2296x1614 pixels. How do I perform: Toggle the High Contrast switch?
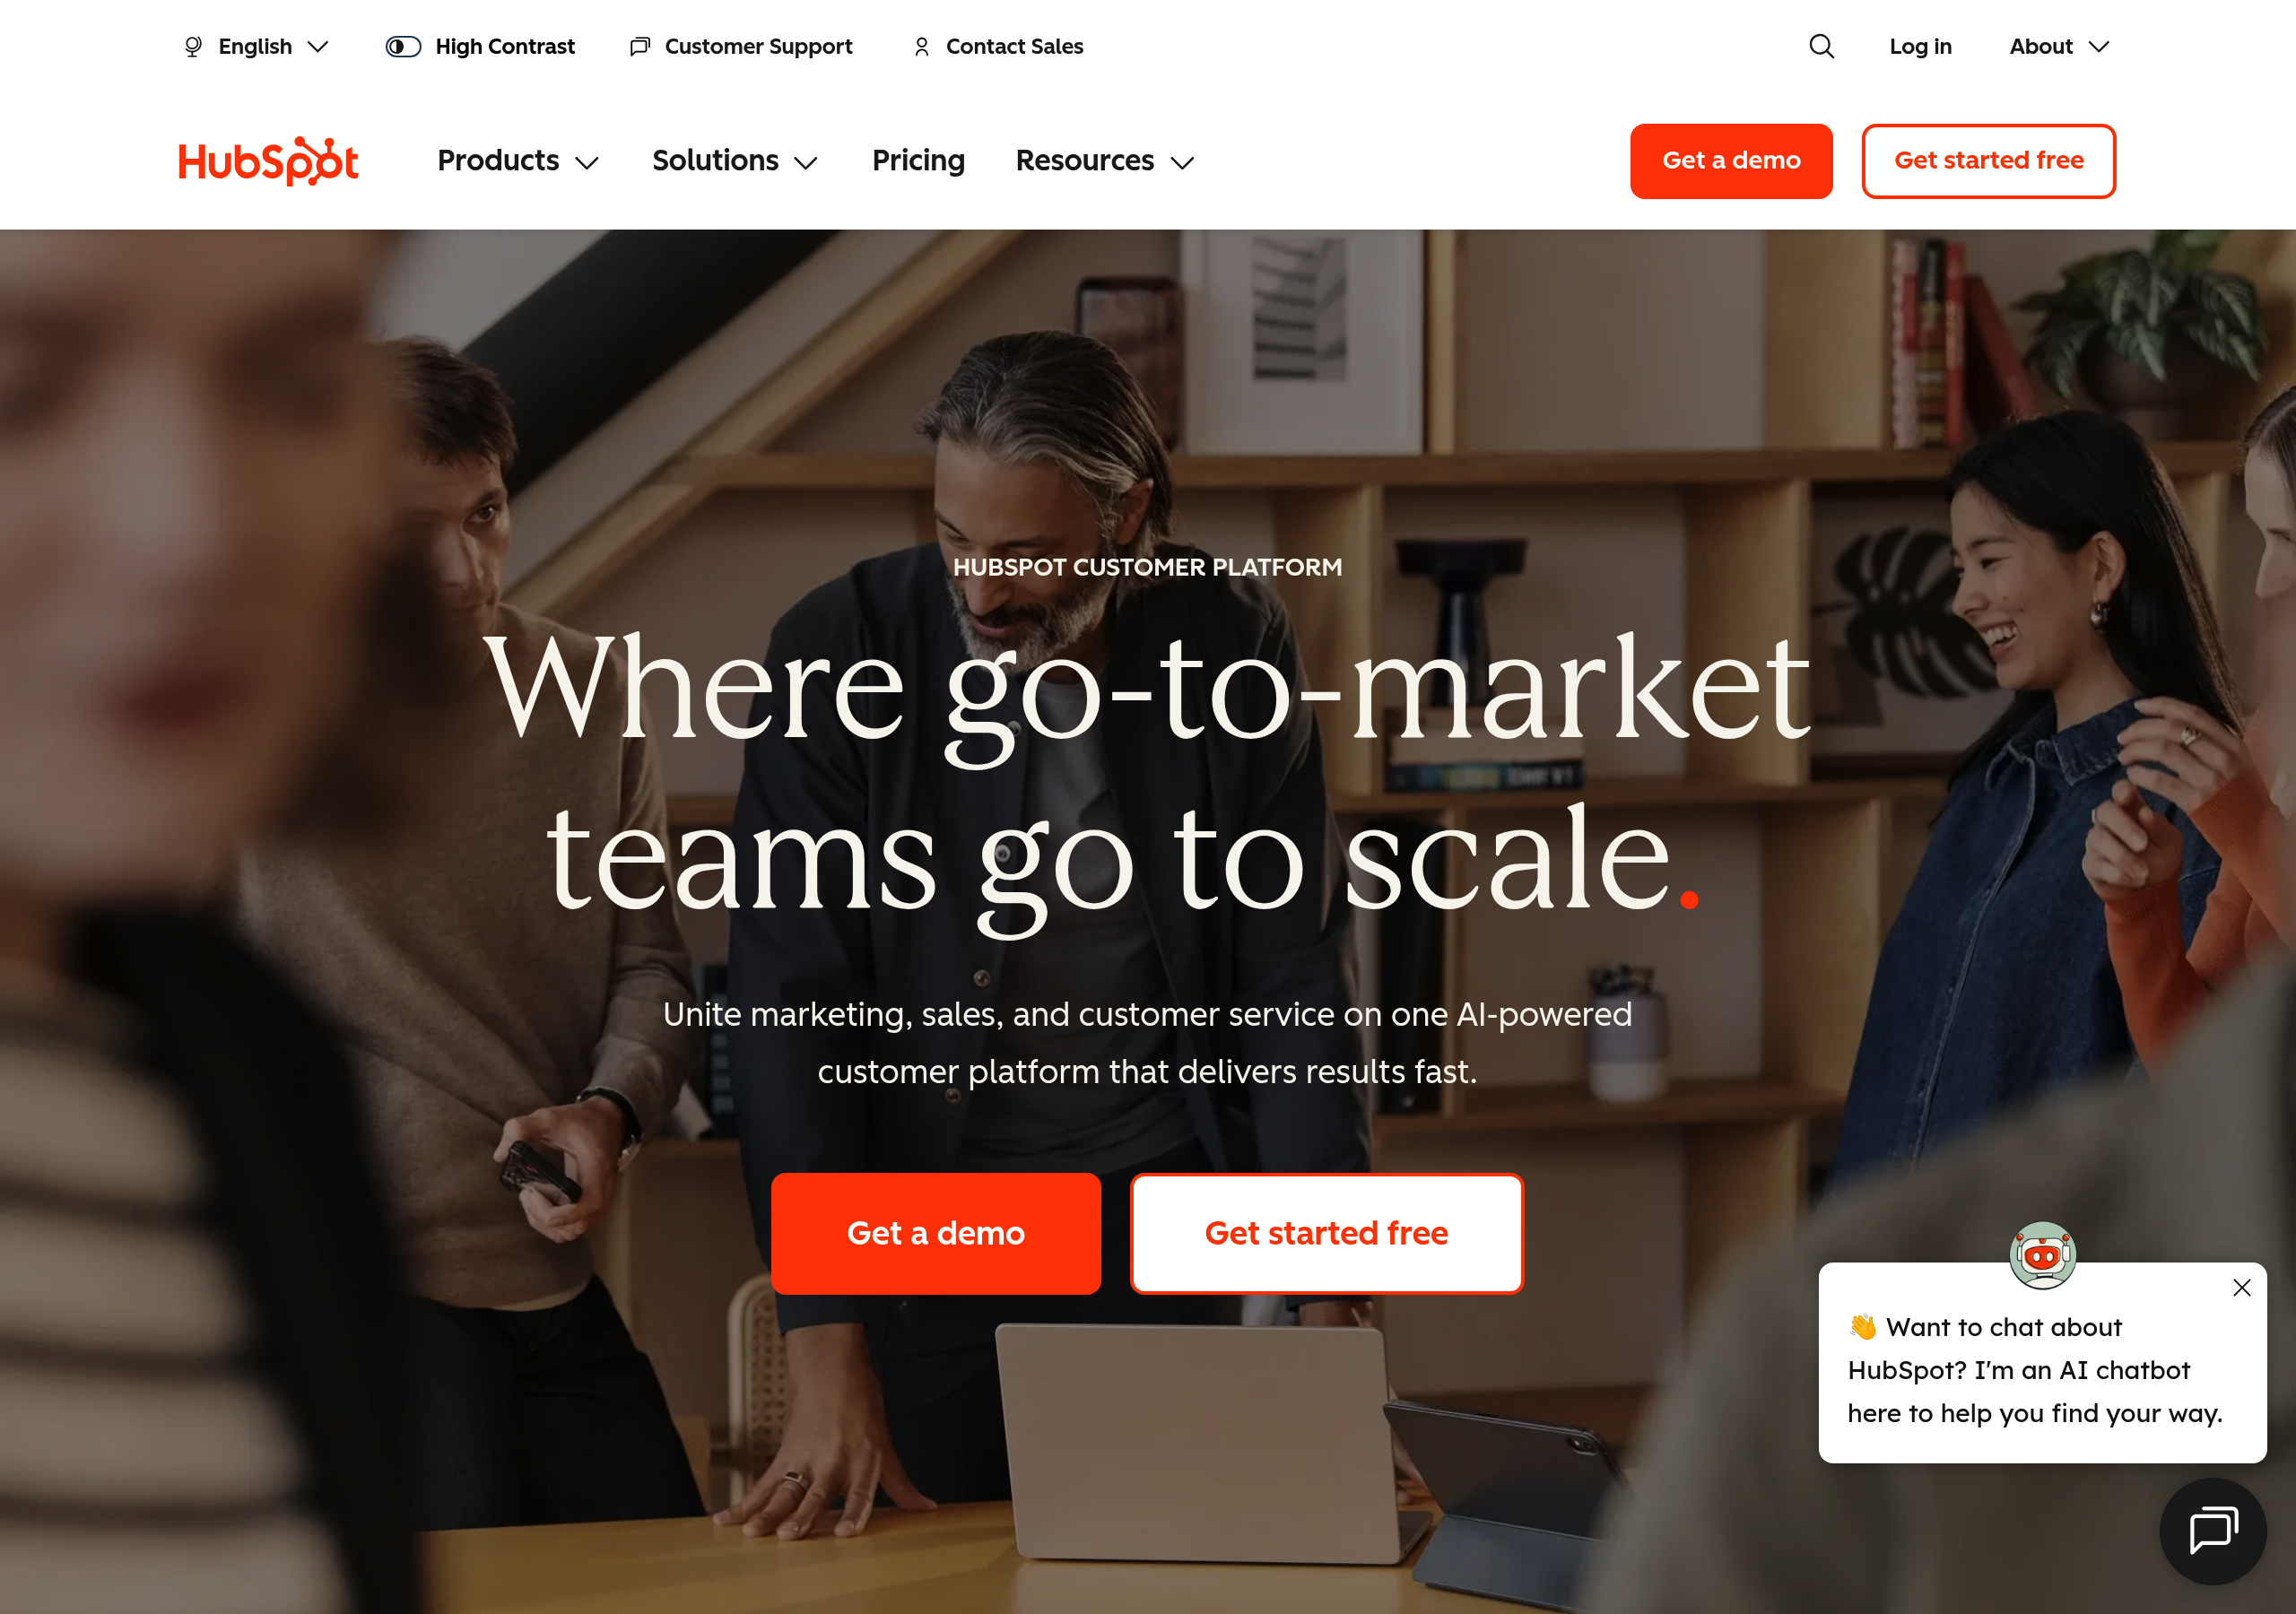click(x=403, y=47)
